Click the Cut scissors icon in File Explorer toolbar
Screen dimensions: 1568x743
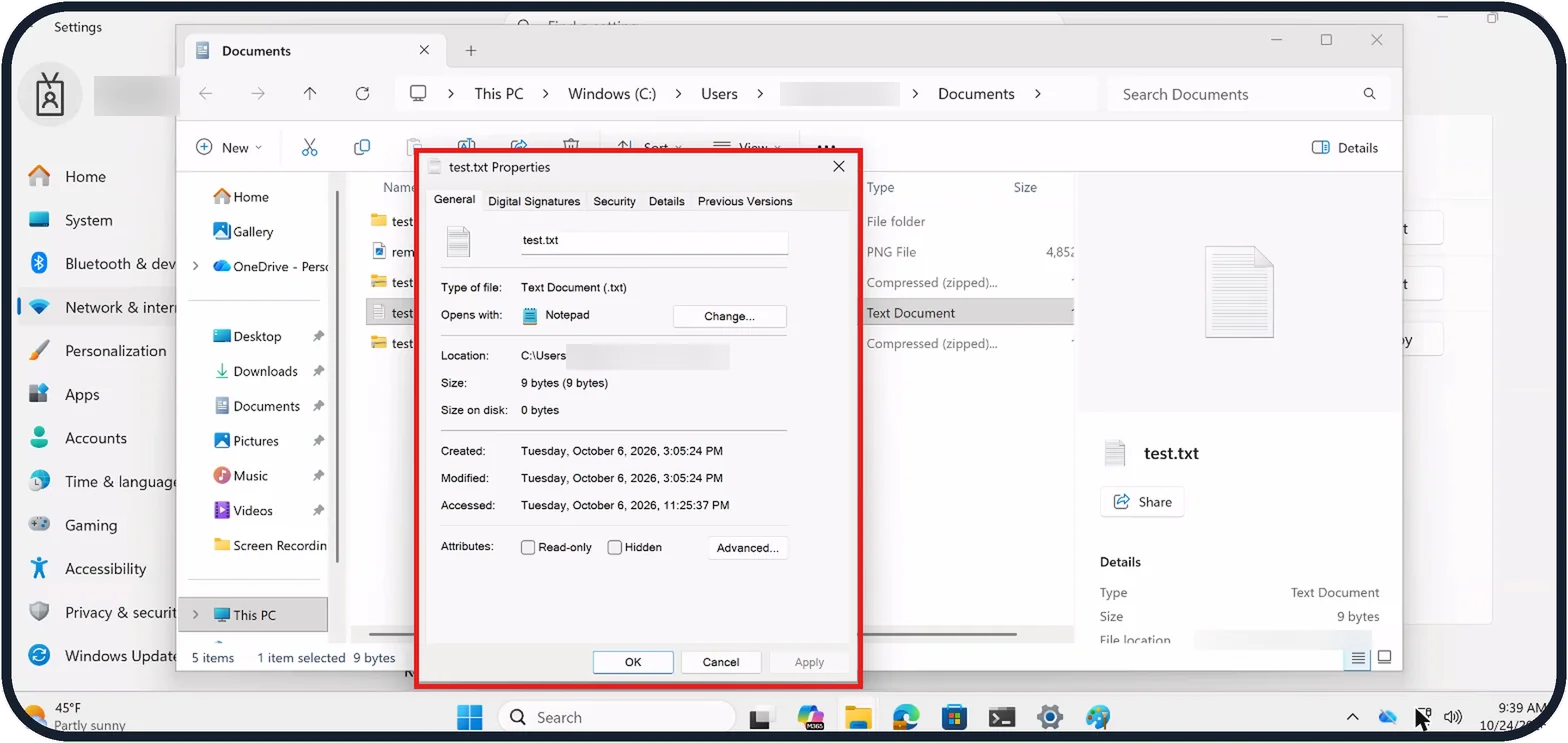[x=309, y=147]
